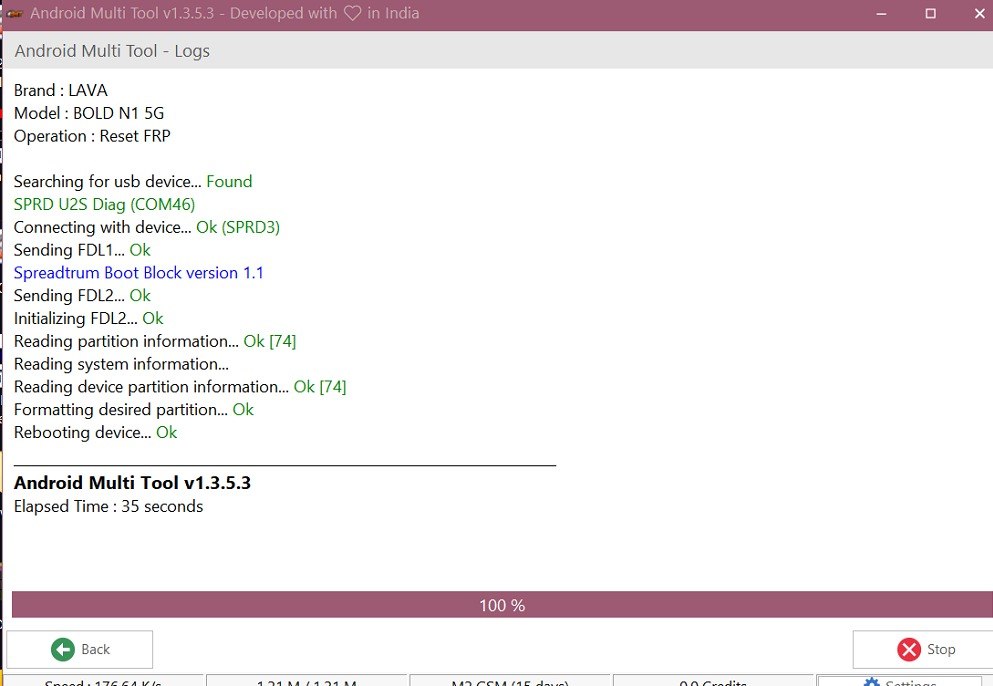Click the M2 GSM license days panel

pyautogui.click(x=509, y=682)
